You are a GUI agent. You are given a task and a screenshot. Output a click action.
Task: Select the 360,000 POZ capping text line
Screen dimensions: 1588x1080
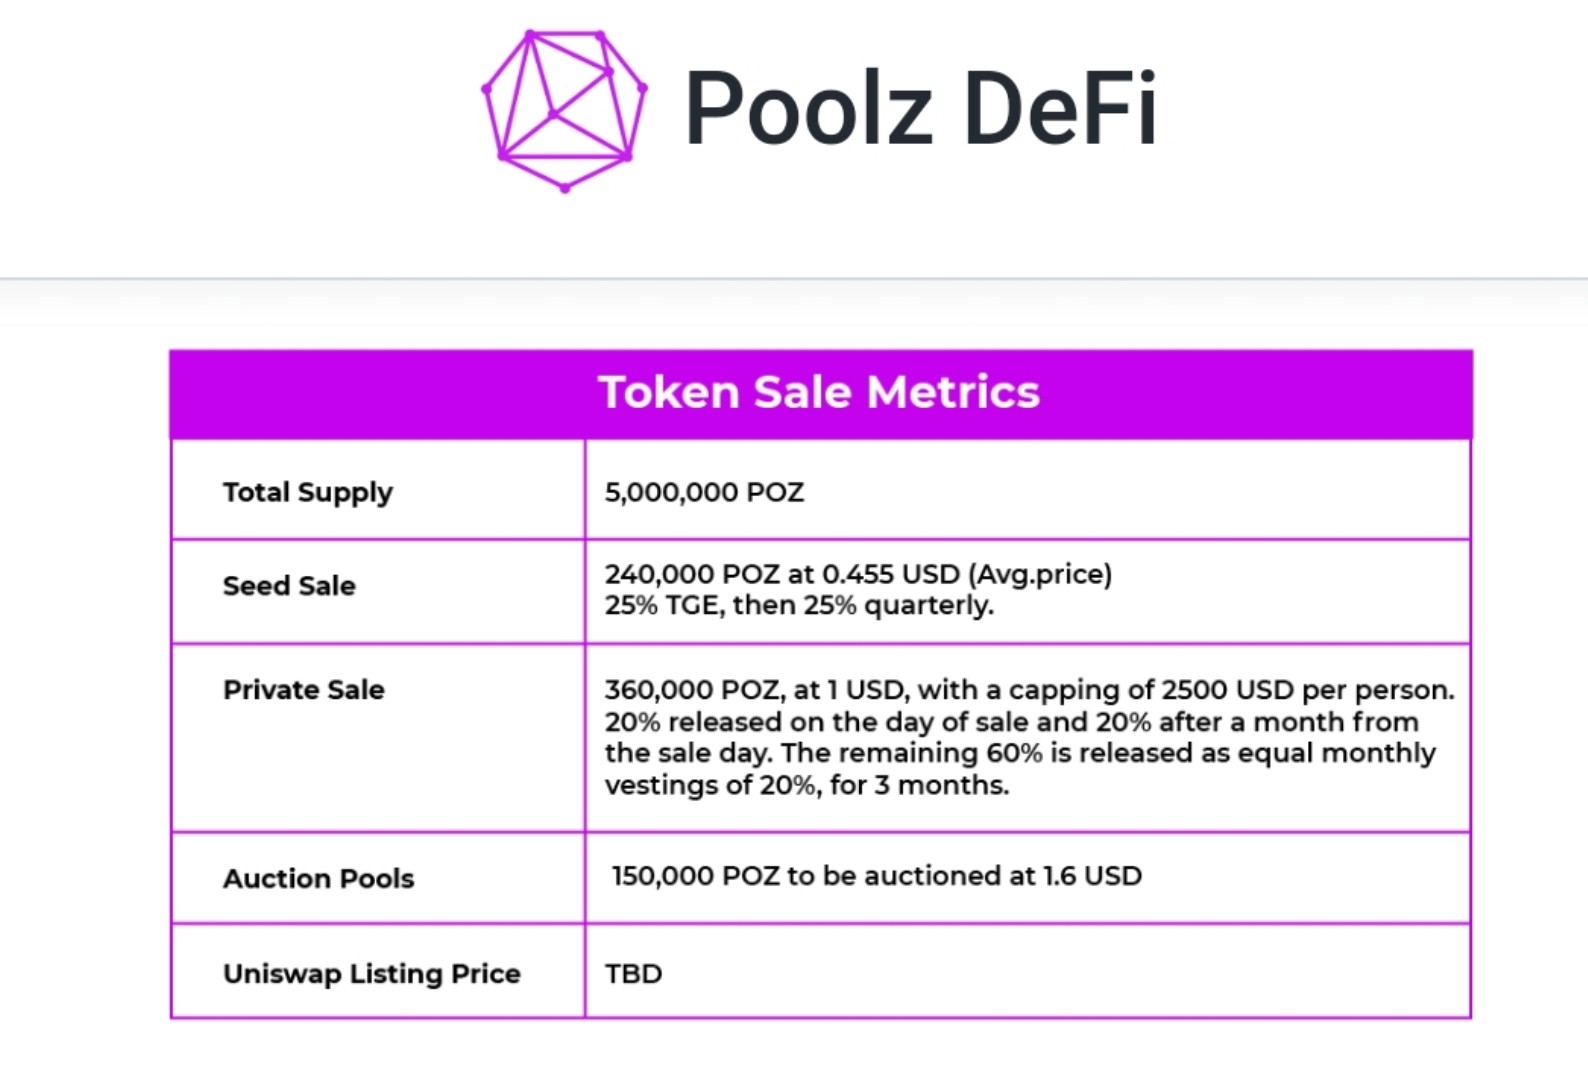point(1029,690)
